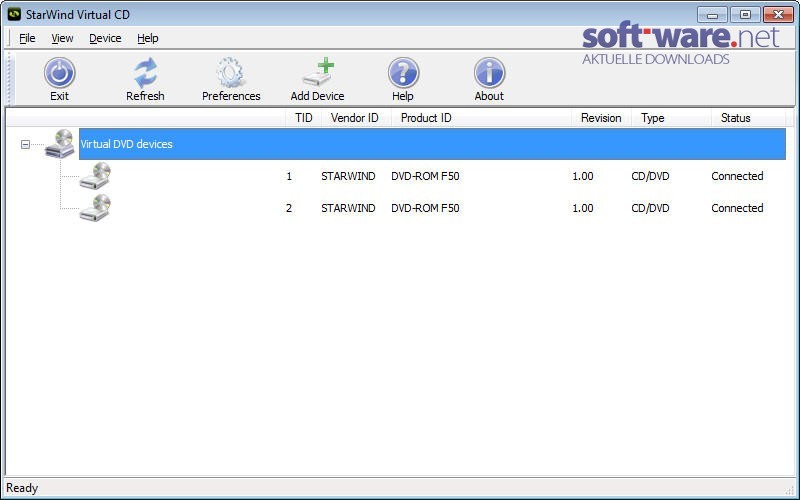Screen dimensions: 800x500
Task: Click STARWIND vendor in row TID 2
Action: point(348,208)
